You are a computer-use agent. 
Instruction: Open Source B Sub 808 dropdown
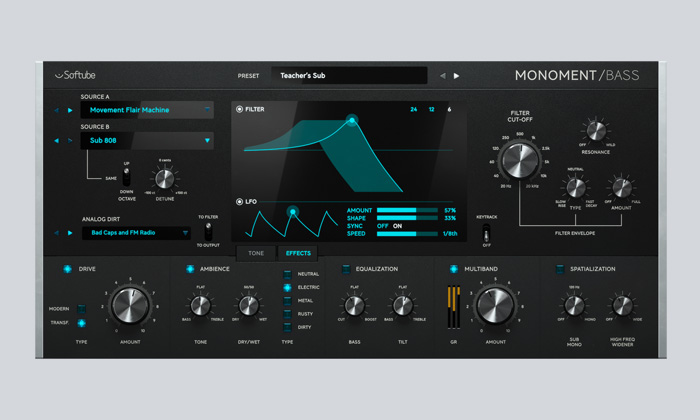point(147,140)
